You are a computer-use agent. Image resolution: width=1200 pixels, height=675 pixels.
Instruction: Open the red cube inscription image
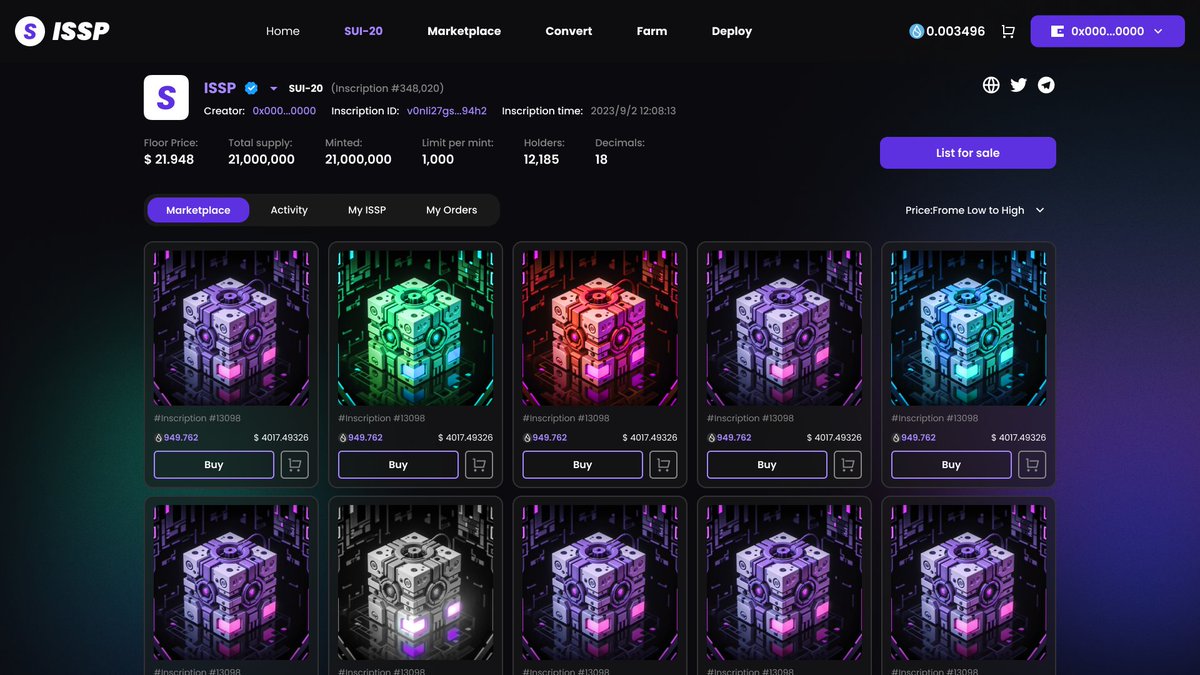coord(600,328)
